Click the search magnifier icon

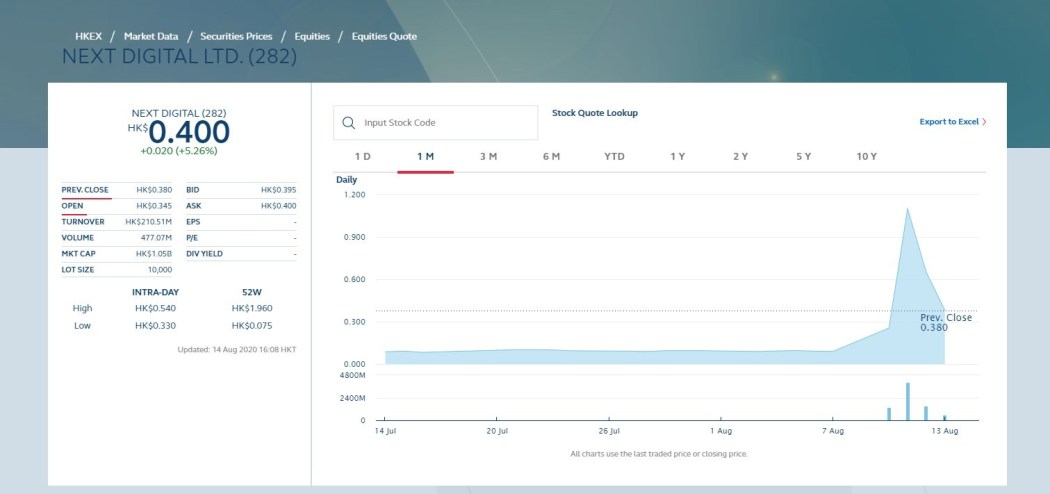[x=348, y=123]
